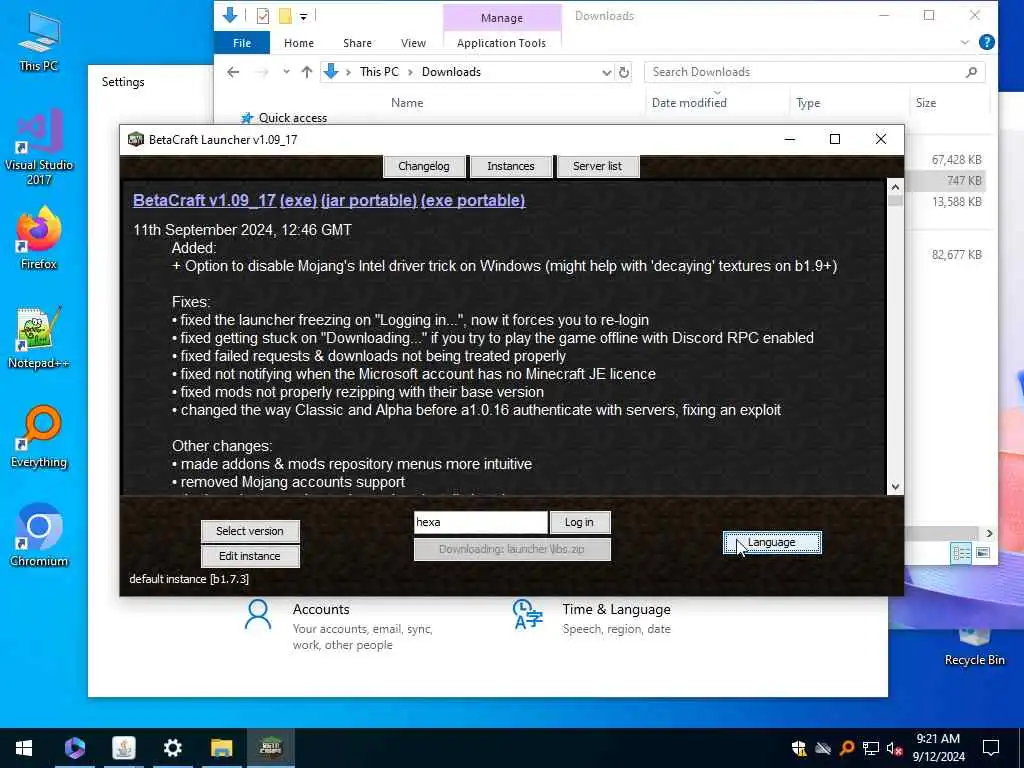Click the Language button
This screenshot has height=768, width=1024.
coord(772,542)
